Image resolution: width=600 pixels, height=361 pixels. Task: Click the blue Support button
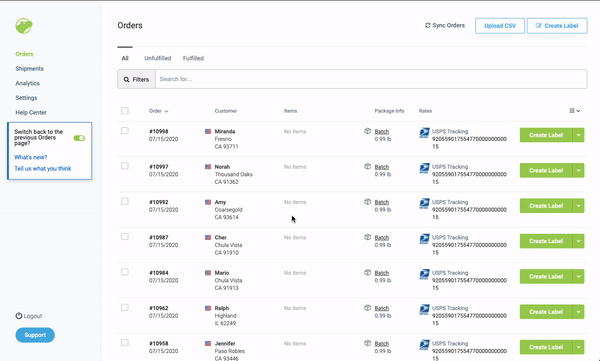(x=35, y=335)
